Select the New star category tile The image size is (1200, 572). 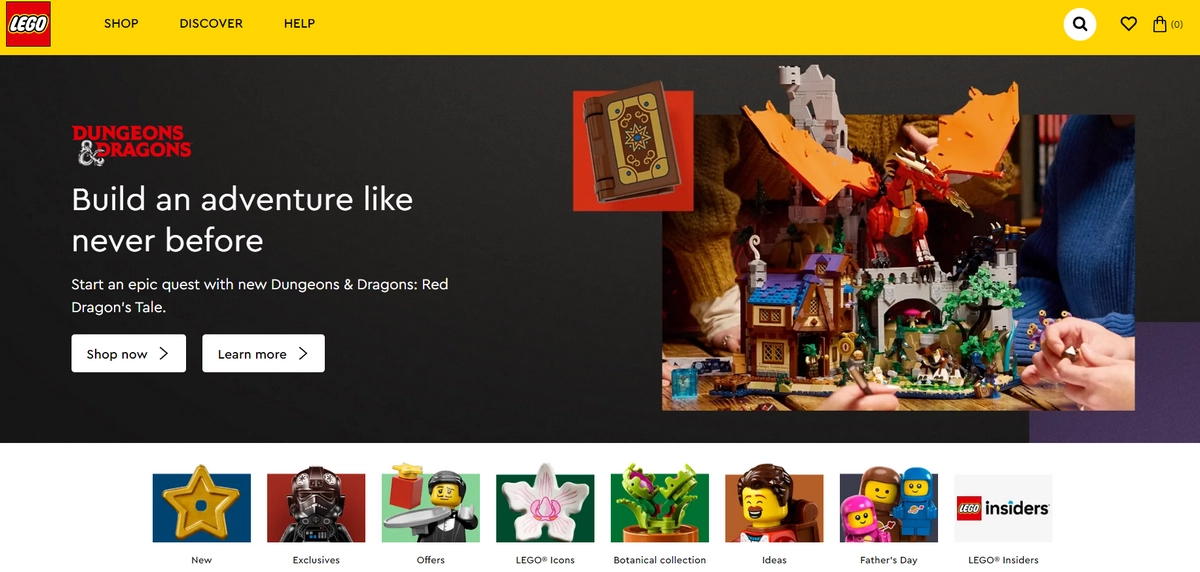(201, 508)
